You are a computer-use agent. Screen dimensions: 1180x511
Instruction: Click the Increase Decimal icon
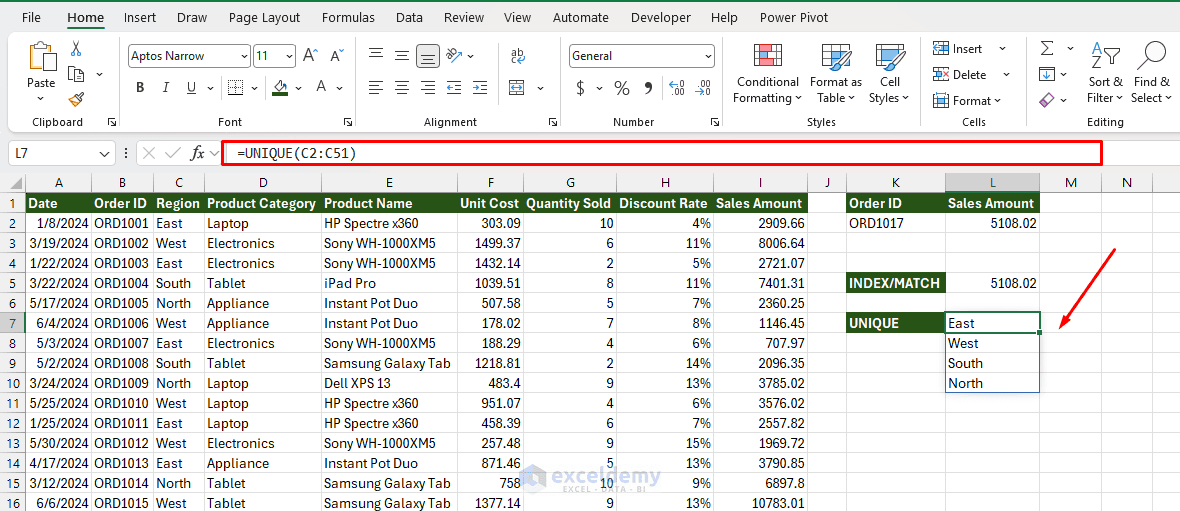point(677,88)
